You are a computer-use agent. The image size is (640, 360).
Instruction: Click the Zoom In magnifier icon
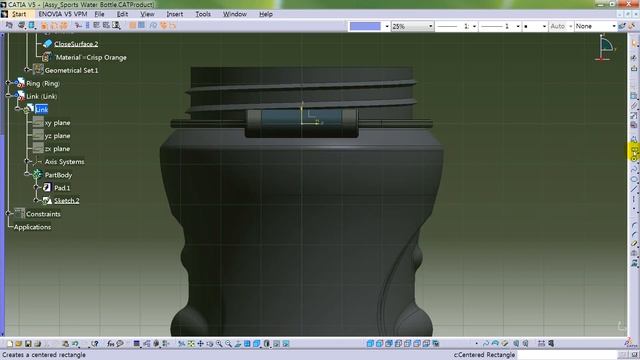[219, 344]
